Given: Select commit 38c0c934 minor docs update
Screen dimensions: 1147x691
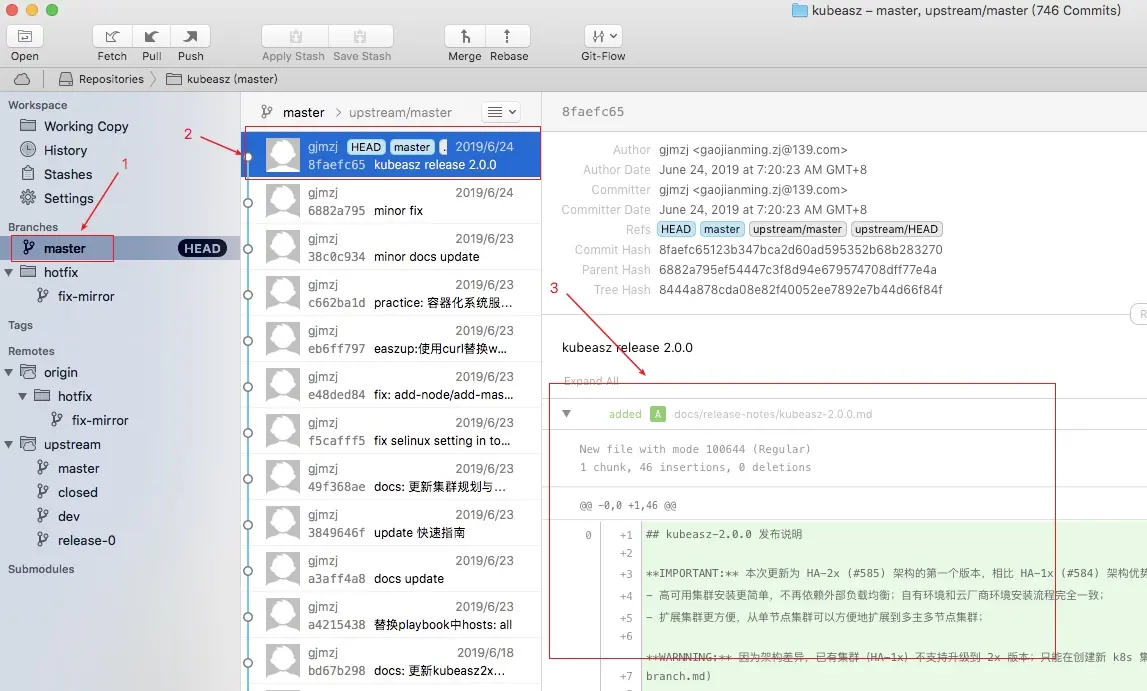Looking at the screenshot, I should point(391,247).
